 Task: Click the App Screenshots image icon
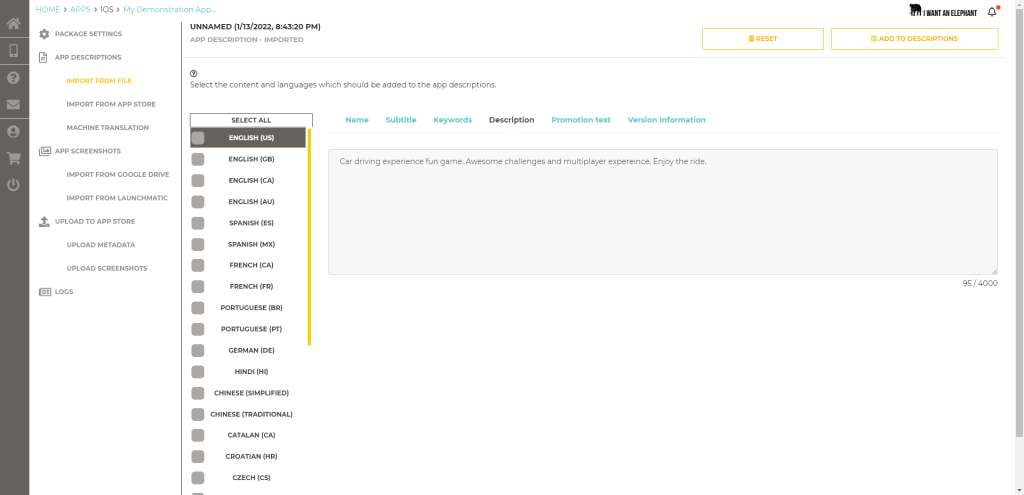point(44,151)
